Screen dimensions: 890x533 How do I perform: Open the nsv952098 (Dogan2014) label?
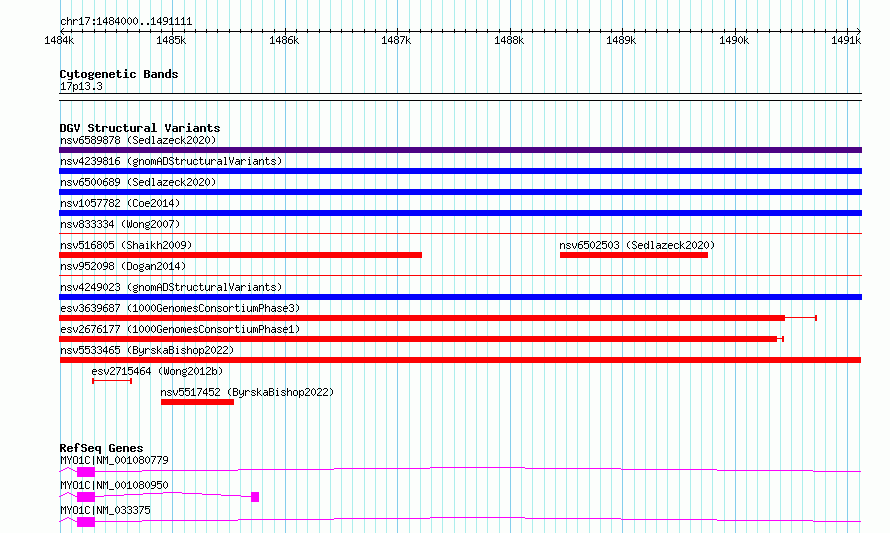[x=123, y=266]
